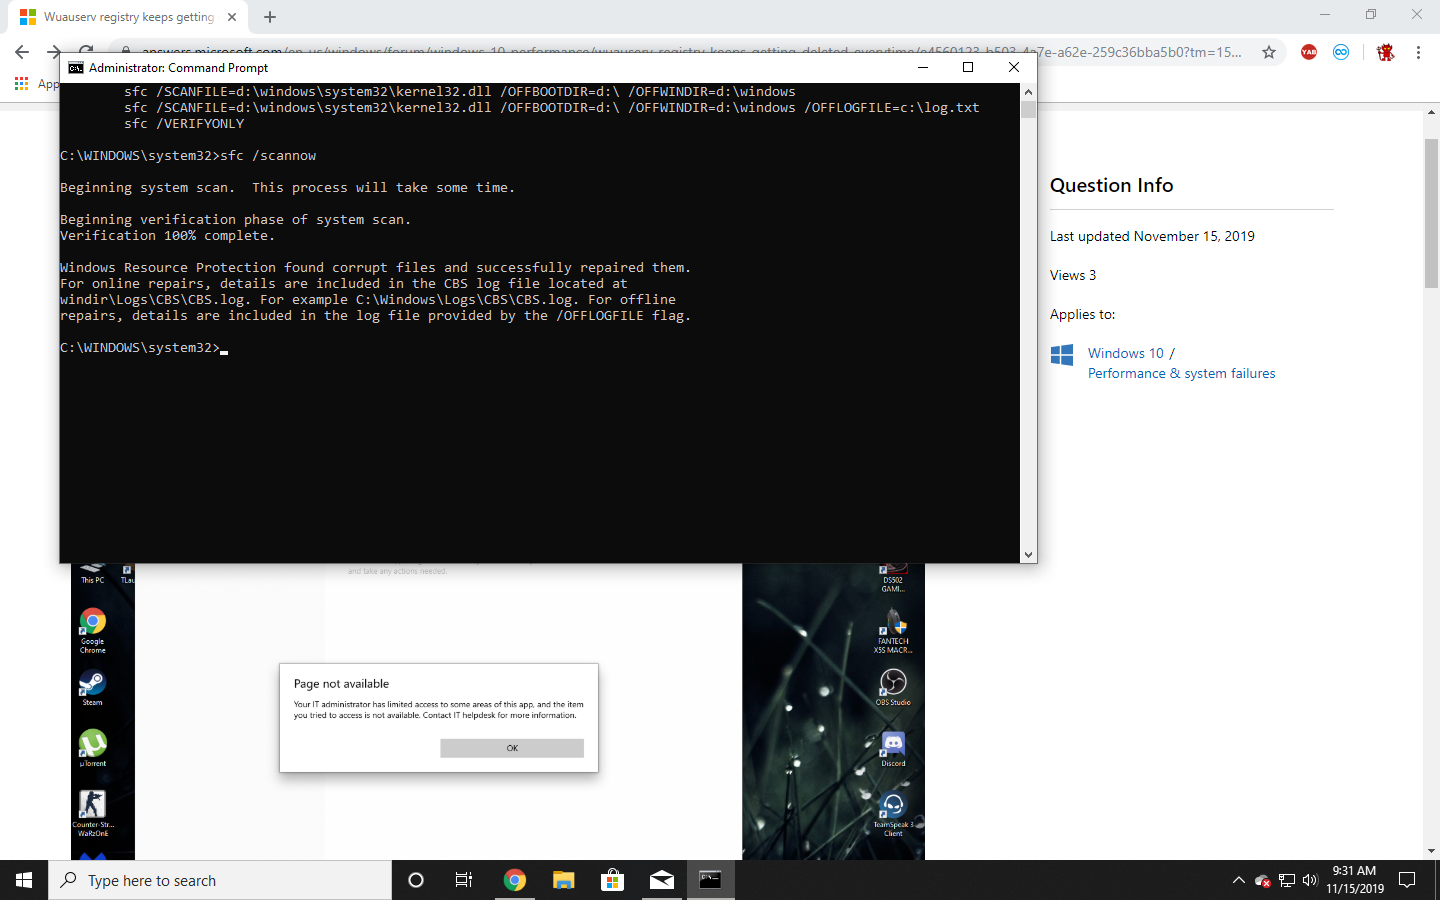Click the Cortana circle icon

[x=416, y=880]
